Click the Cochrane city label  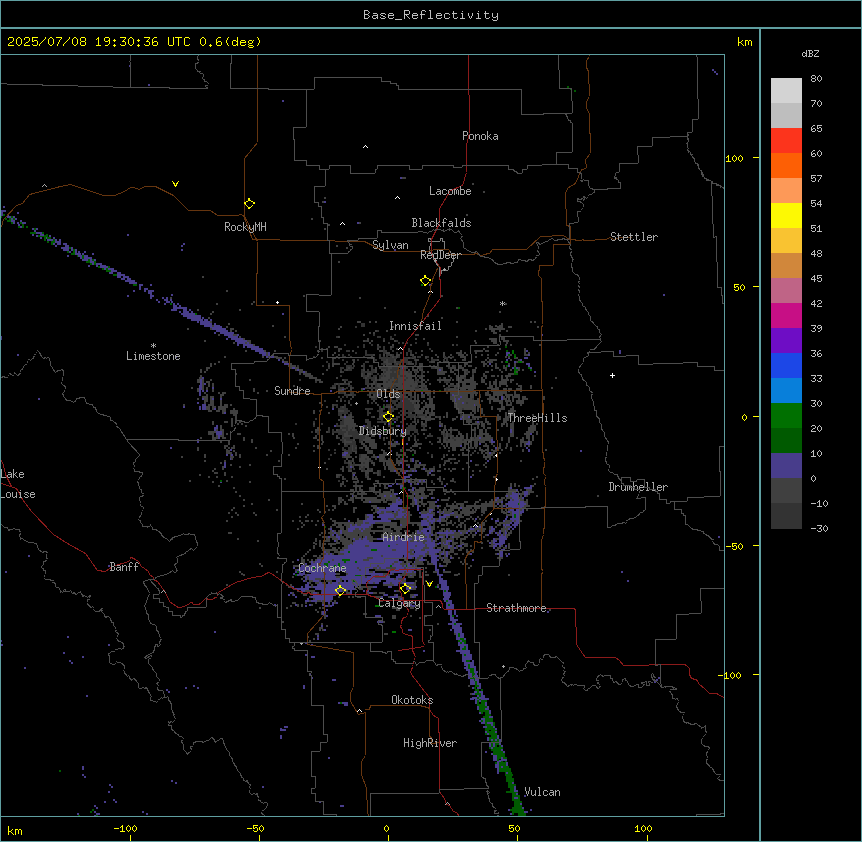point(322,568)
